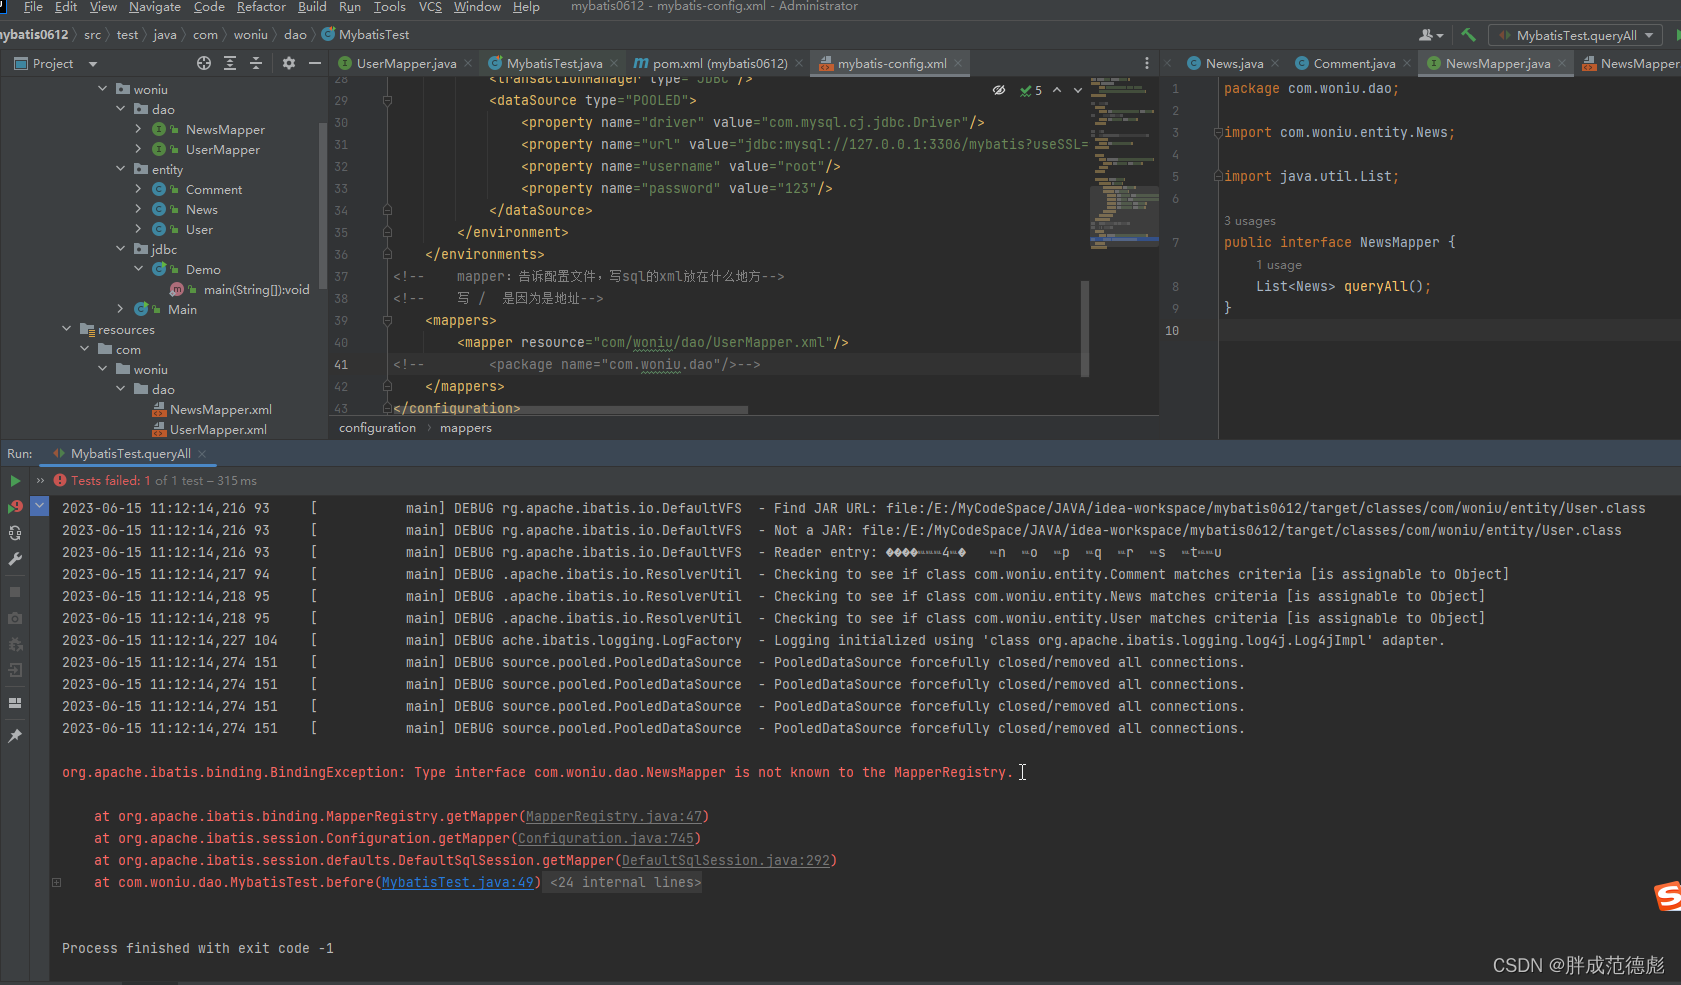Viewport: 1681px width, 985px height.
Task: Expand the Main class node
Action: tap(120, 309)
